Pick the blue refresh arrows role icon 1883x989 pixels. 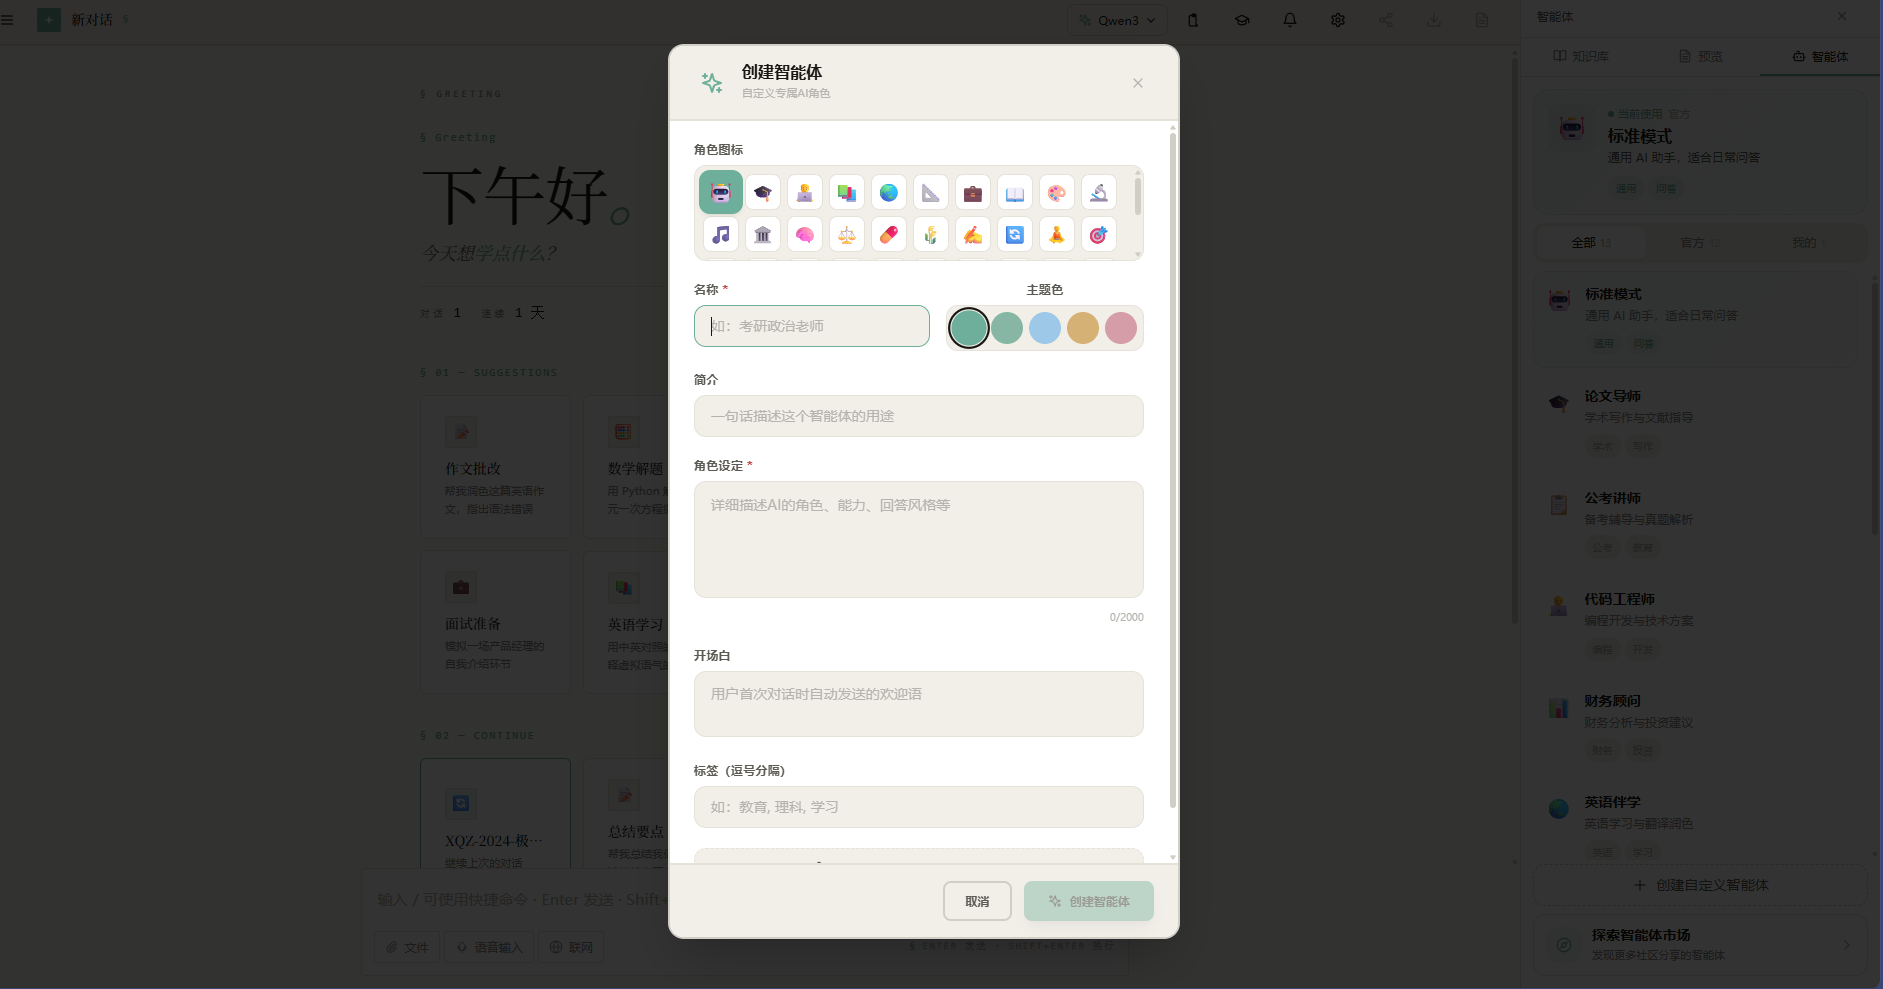[x=1015, y=234]
